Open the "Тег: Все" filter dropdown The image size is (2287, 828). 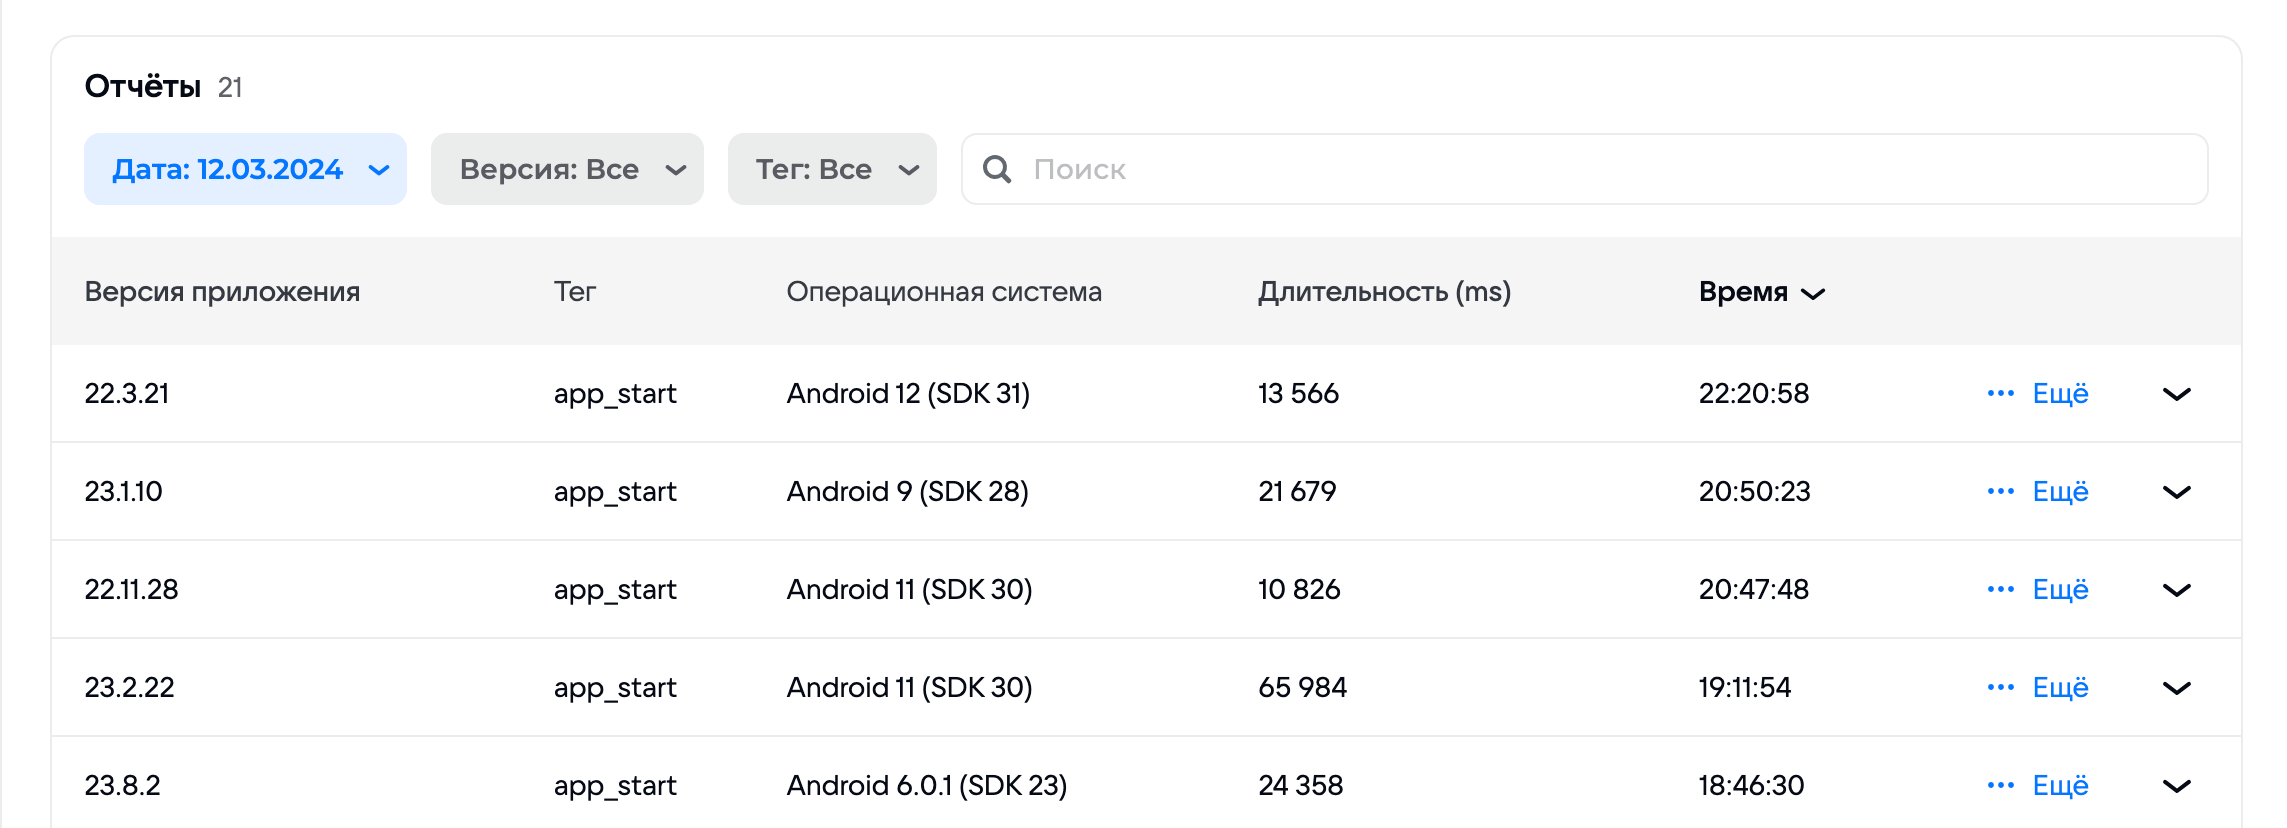tap(832, 169)
